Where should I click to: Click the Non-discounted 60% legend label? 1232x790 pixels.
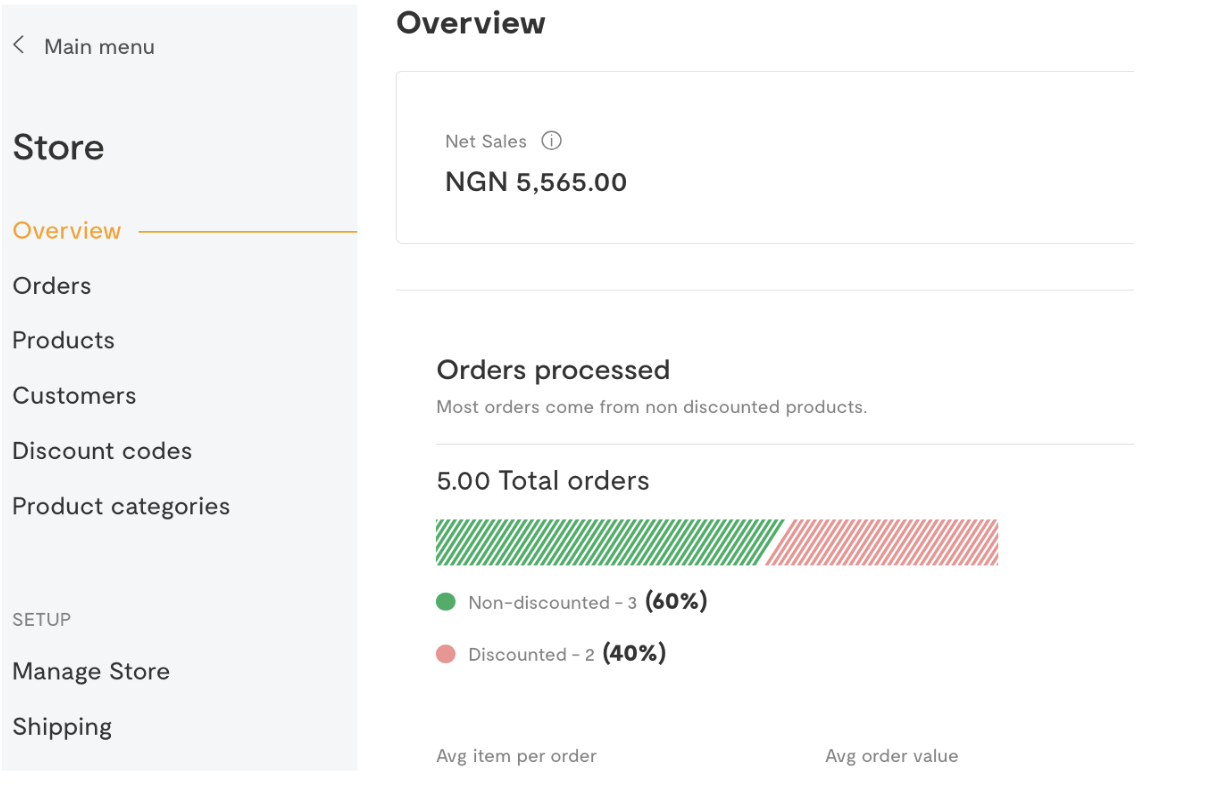[588, 602]
